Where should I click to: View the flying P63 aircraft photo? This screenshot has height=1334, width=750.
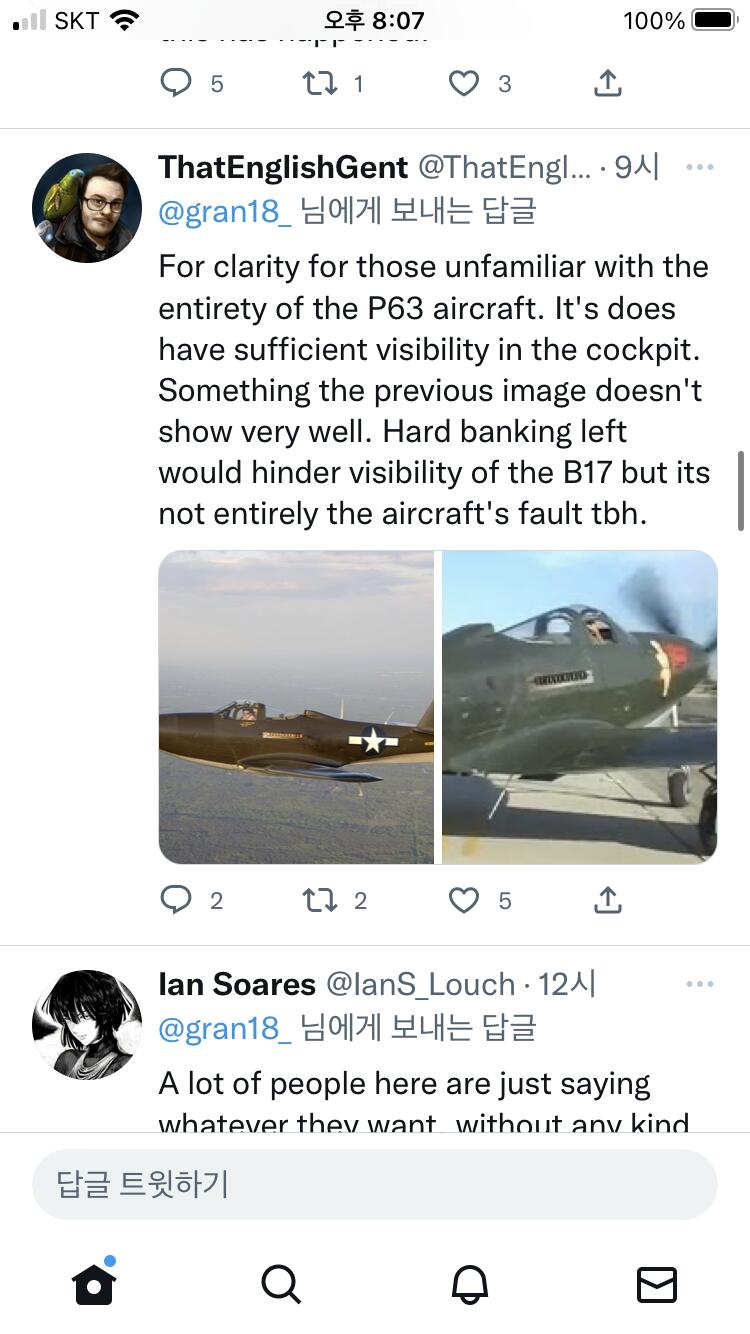point(297,707)
